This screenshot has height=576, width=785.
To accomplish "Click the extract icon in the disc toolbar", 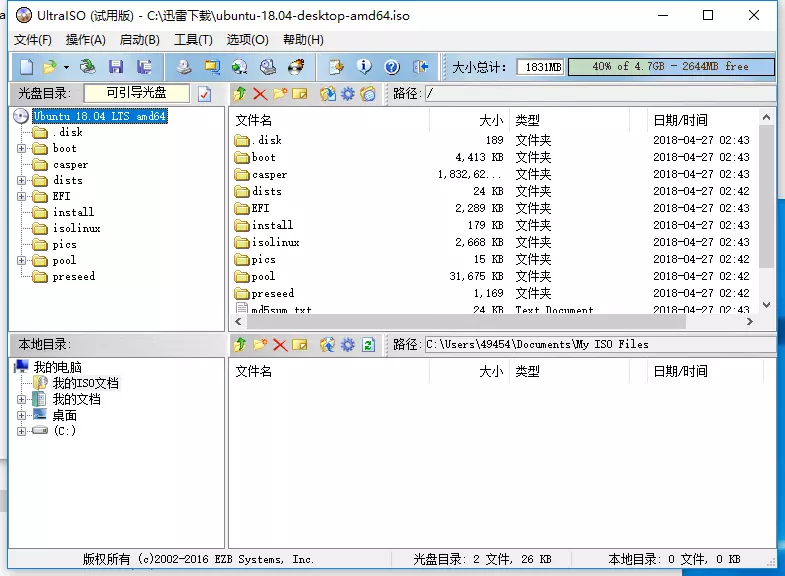I will (328, 94).
